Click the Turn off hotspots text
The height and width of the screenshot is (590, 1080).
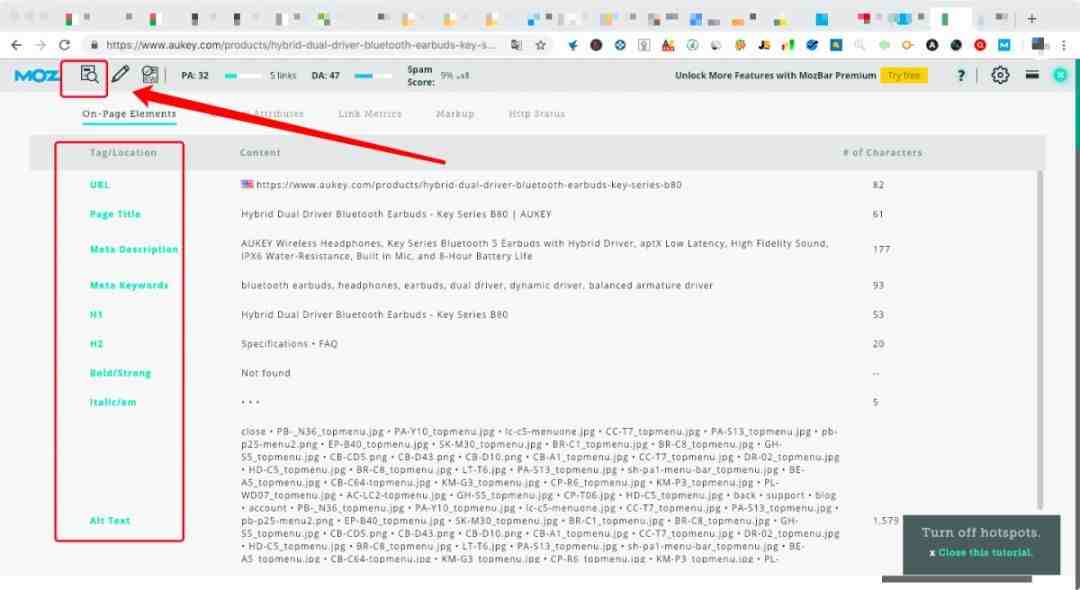point(981,533)
